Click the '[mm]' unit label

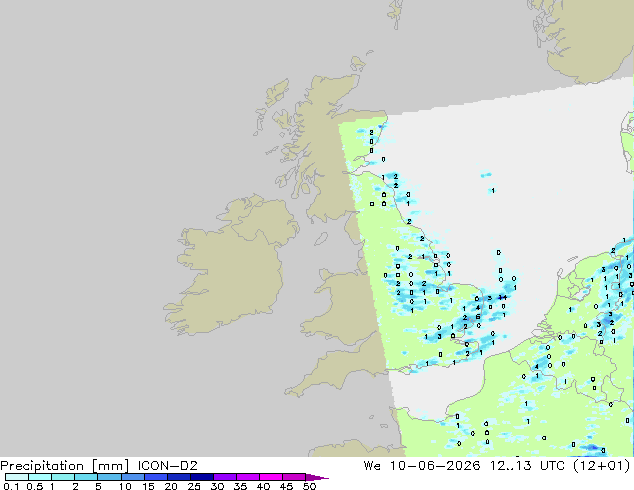110,466
